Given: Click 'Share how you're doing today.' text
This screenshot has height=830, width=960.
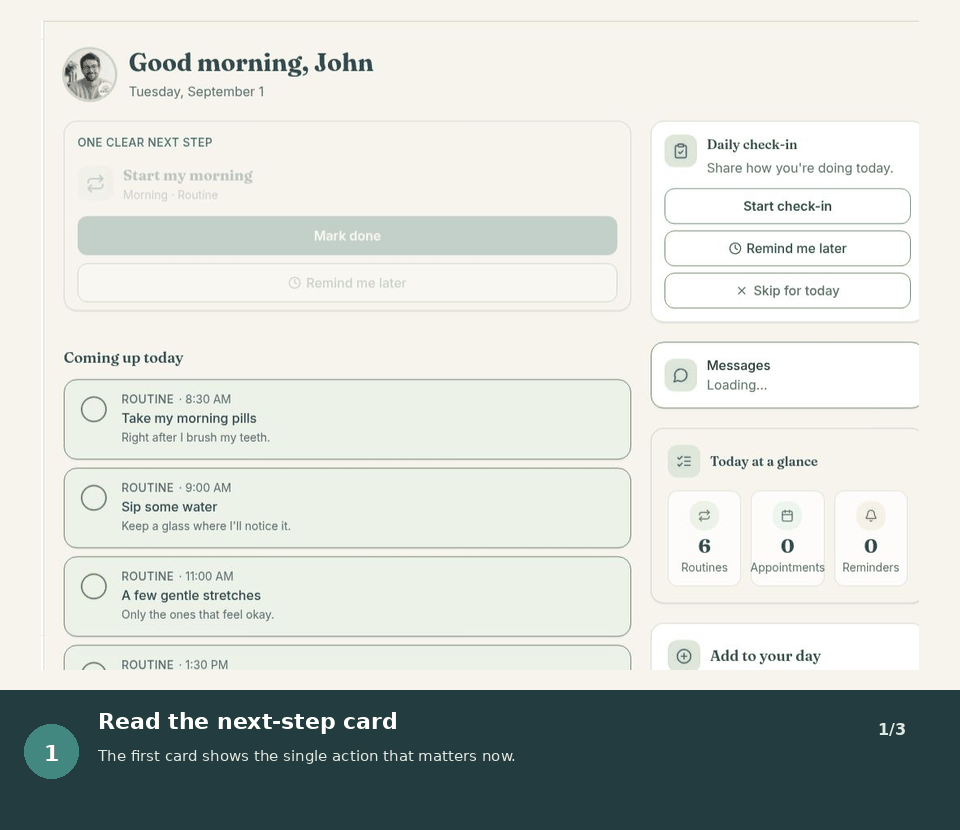Looking at the screenshot, I should click(x=800, y=168).
